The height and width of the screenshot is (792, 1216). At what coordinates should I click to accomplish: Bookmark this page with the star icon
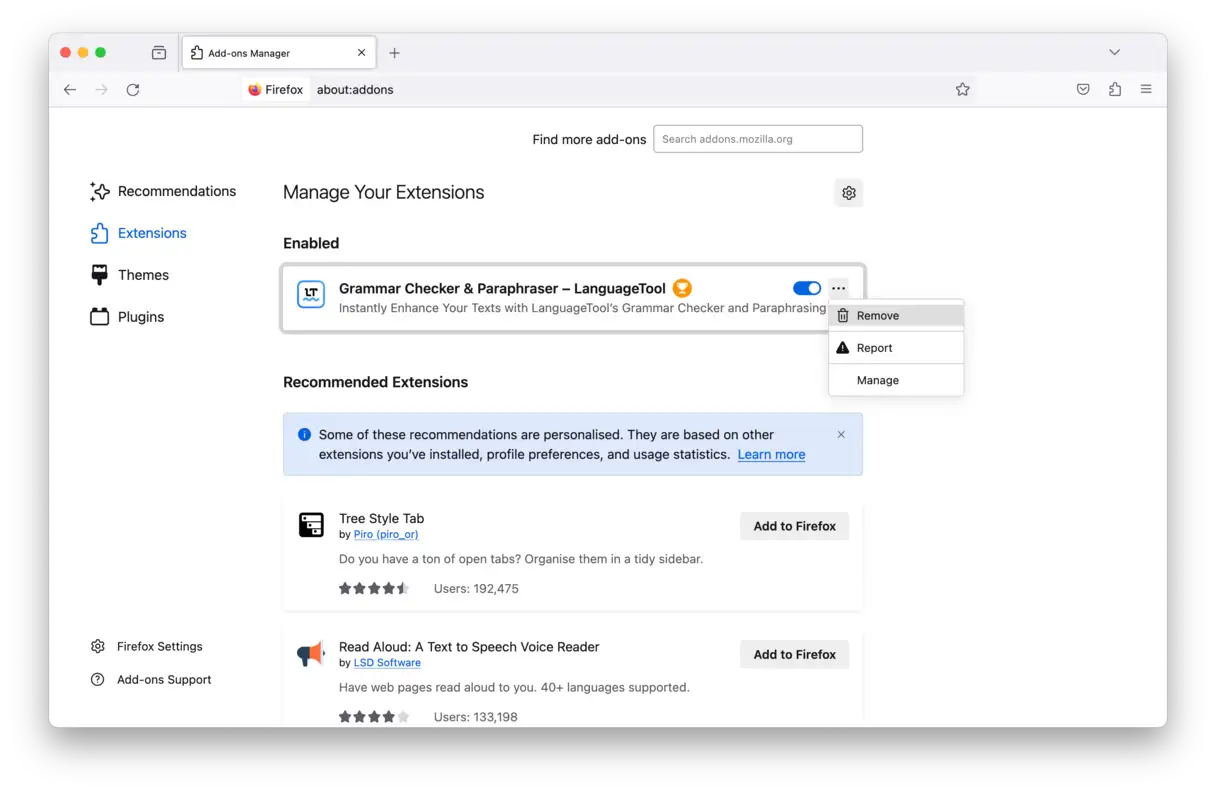(x=962, y=90)
